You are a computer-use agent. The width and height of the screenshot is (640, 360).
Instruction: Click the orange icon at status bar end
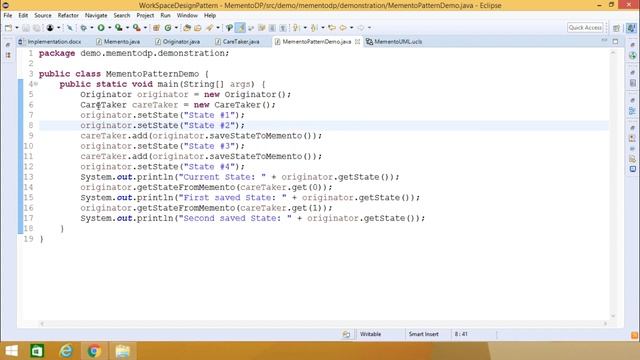[x=634, y=335]
